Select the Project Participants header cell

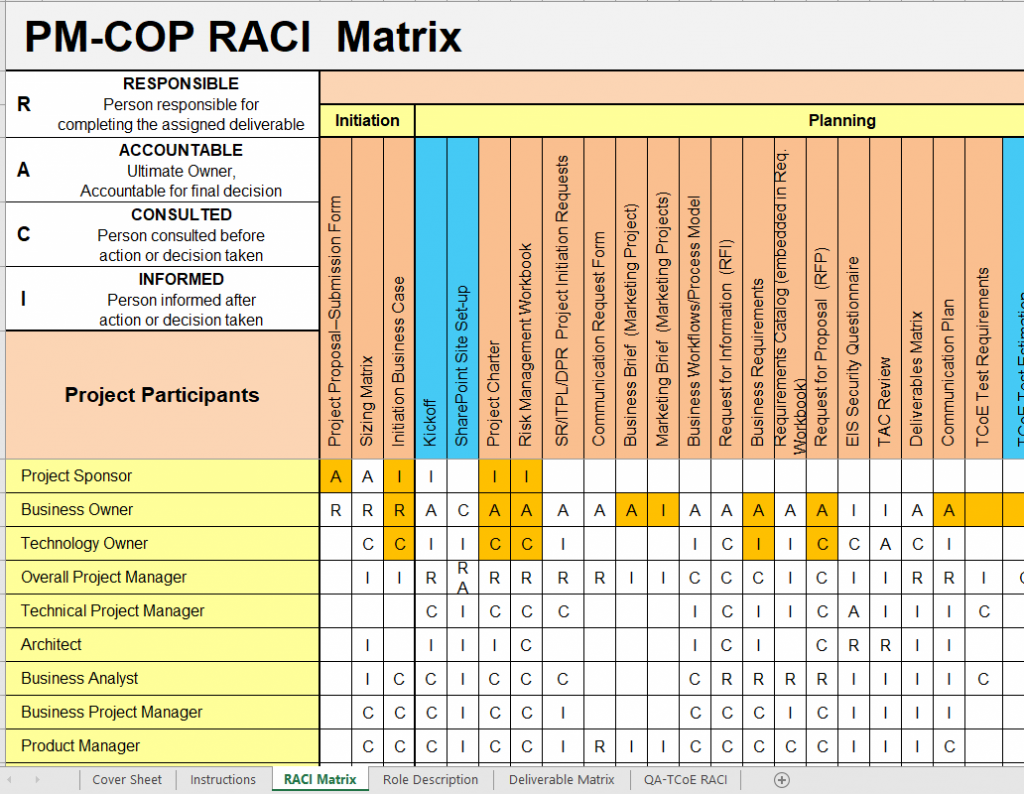point(160,394)
